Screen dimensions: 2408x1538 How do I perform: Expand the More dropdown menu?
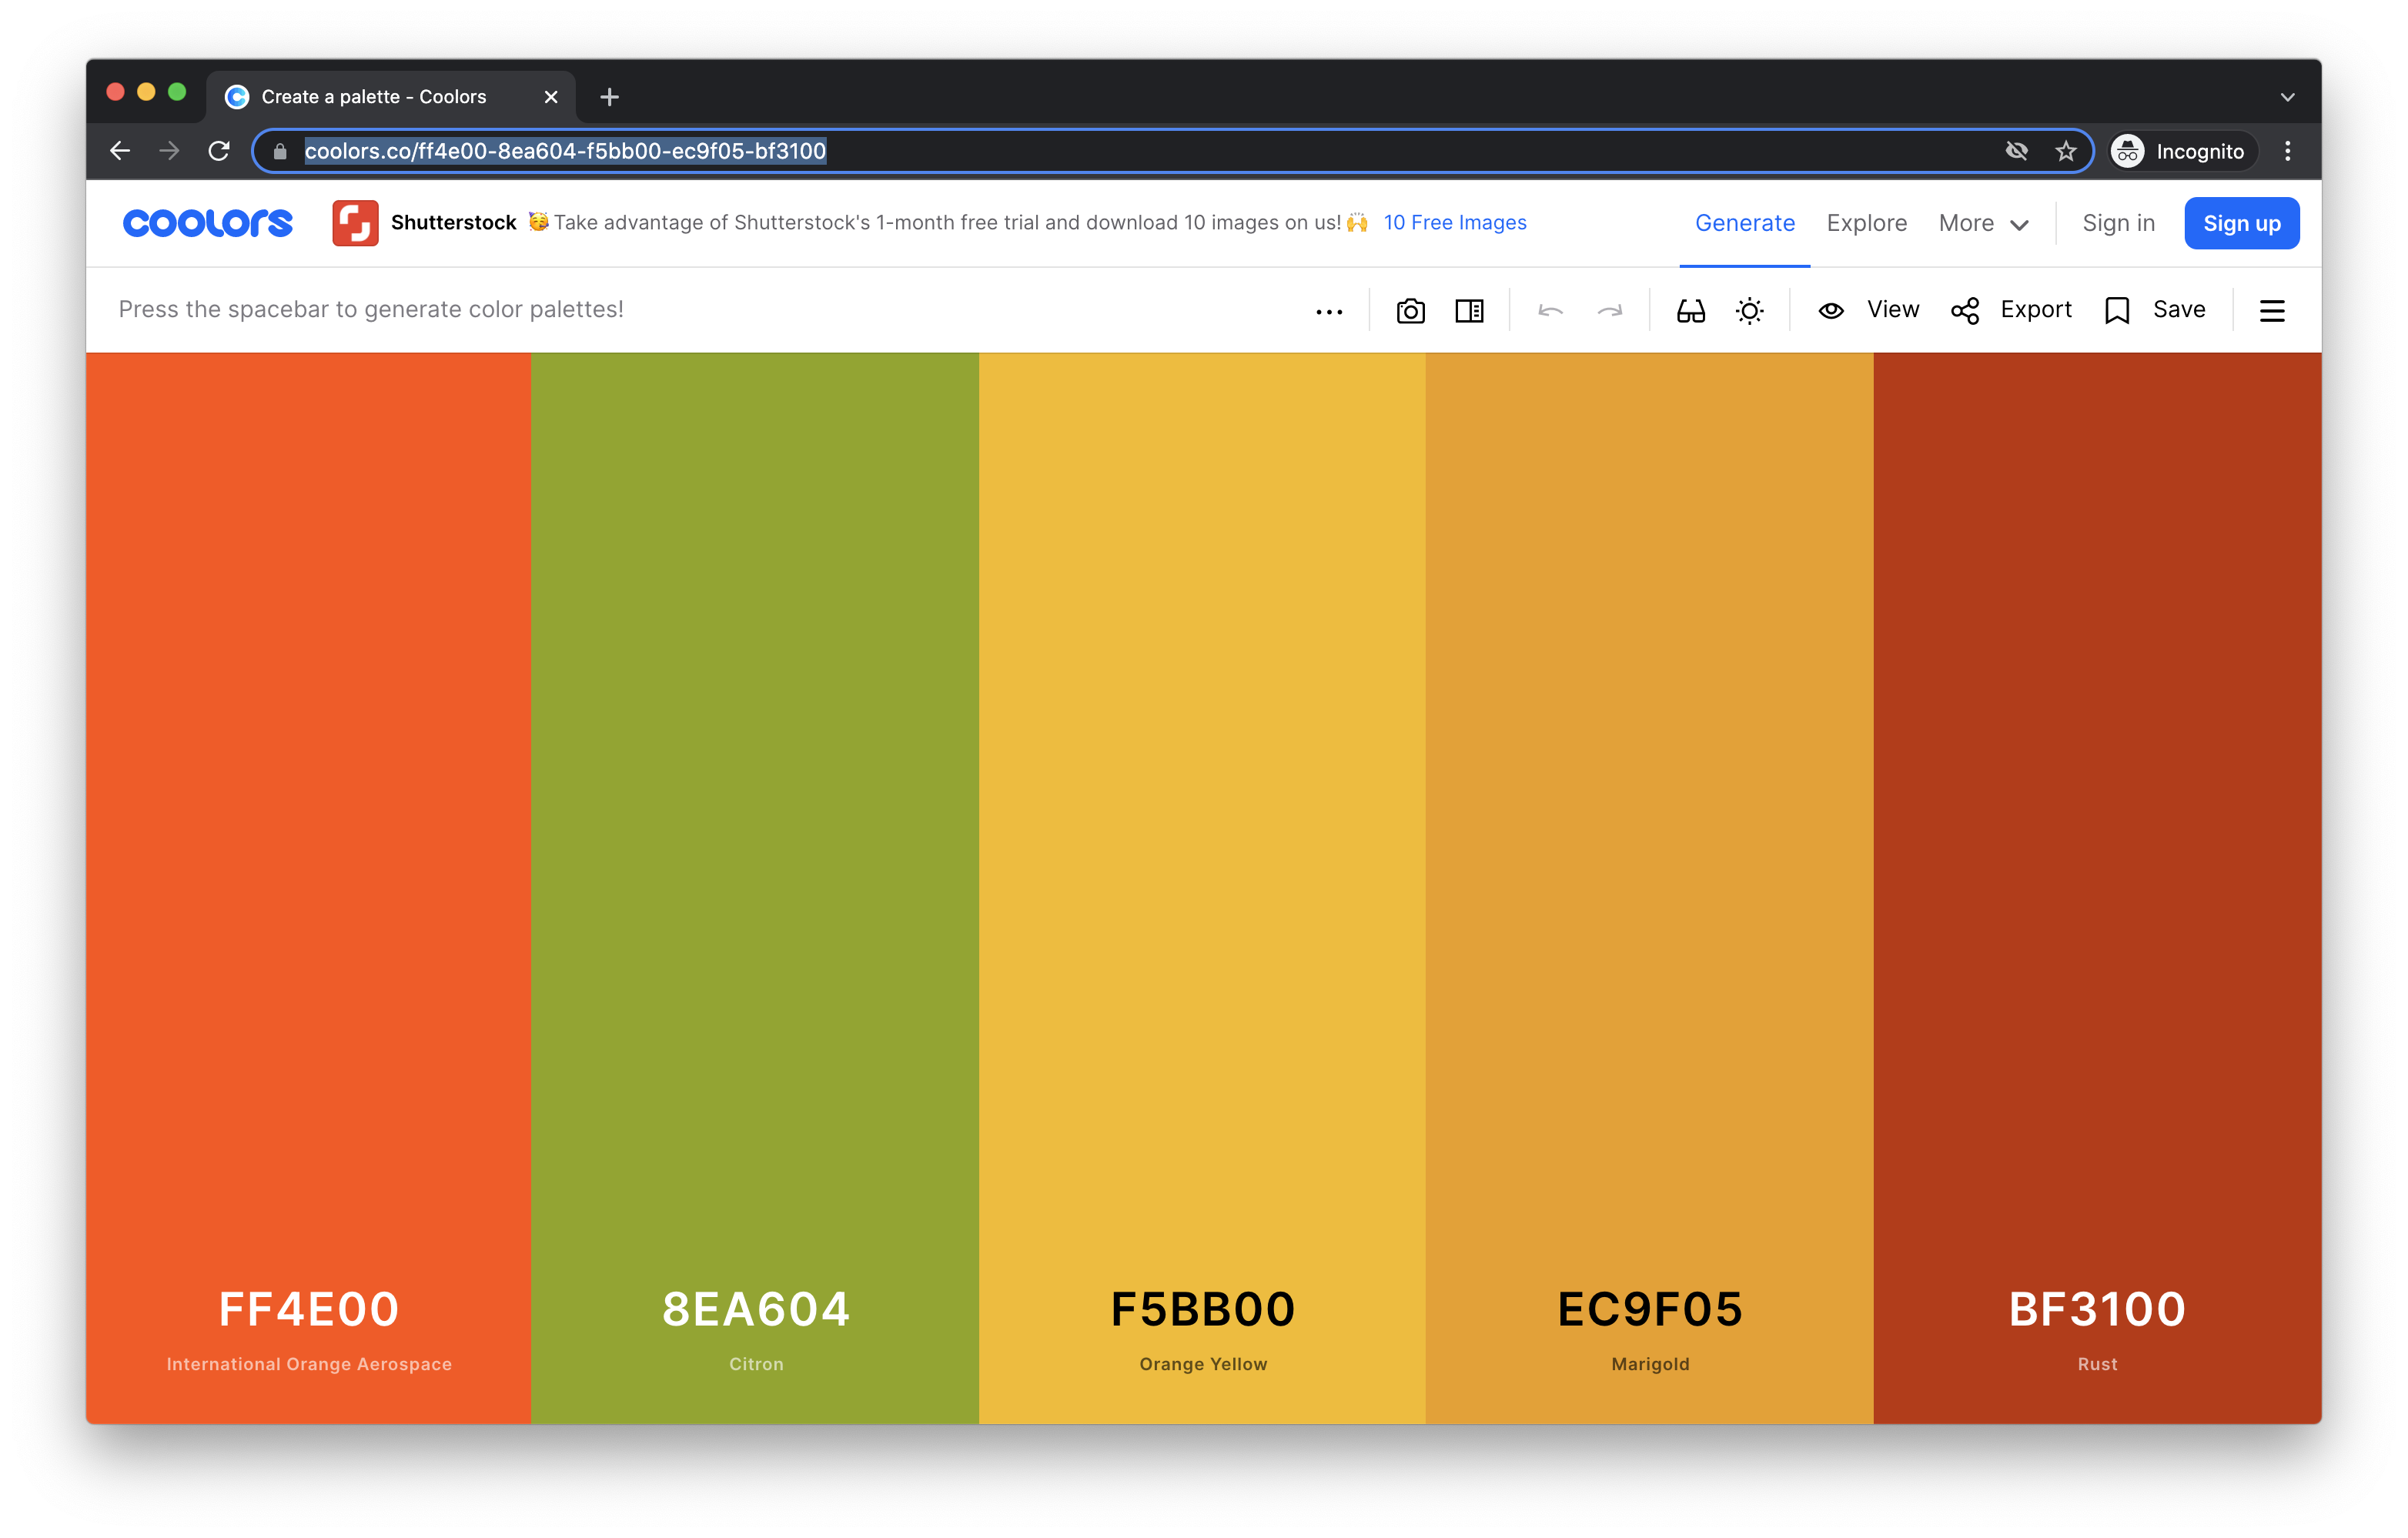[1983, 223]
